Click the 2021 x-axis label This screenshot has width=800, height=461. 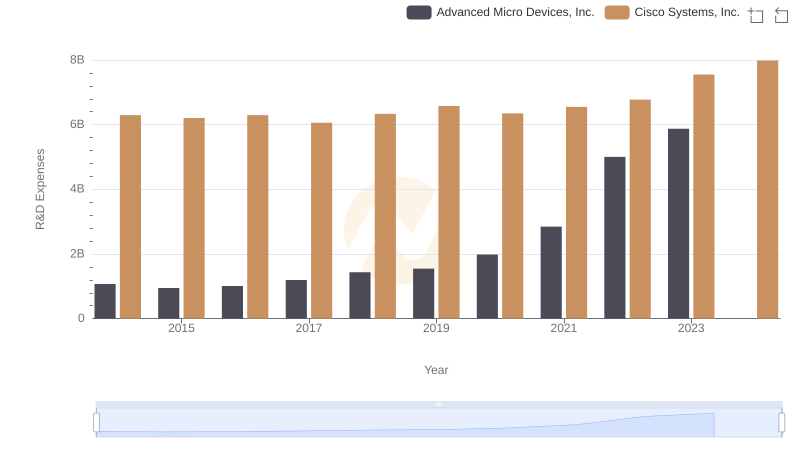coord(564,328)
